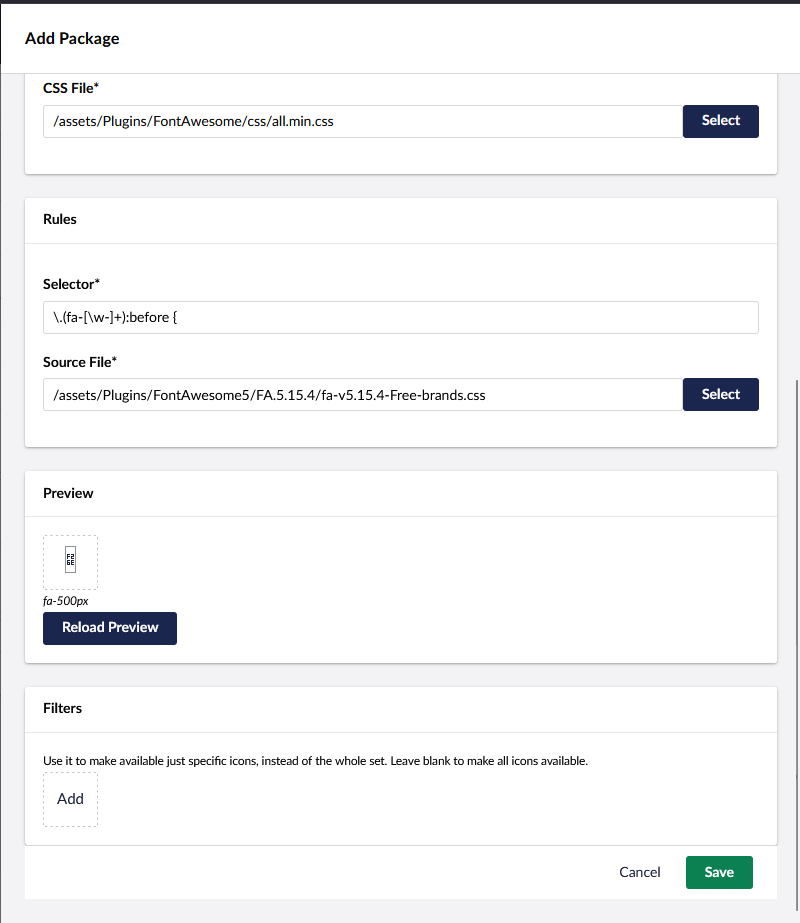The image size is (800, 923).
Task: Click into the Selector regex field
Action: 400,317
